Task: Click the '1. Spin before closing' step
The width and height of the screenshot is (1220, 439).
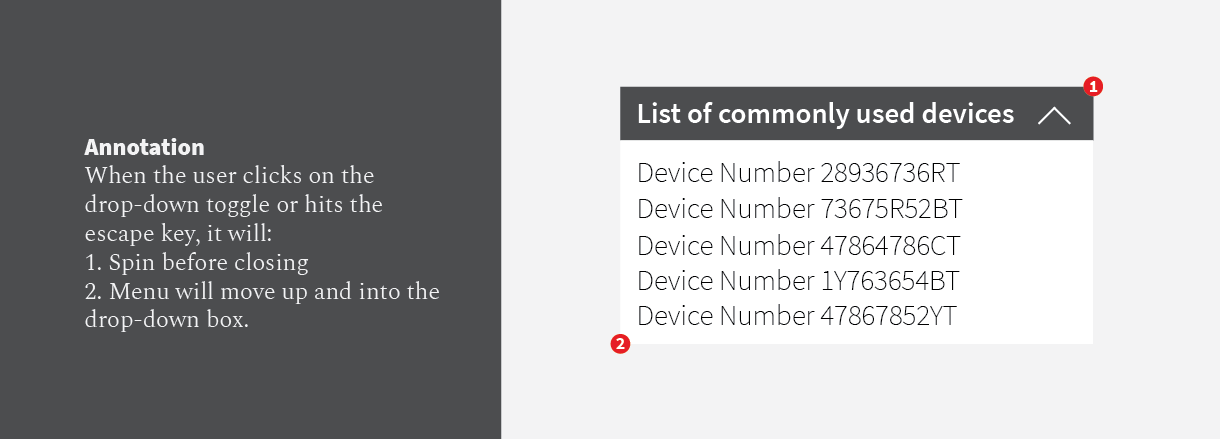Action: pos(196,263)
